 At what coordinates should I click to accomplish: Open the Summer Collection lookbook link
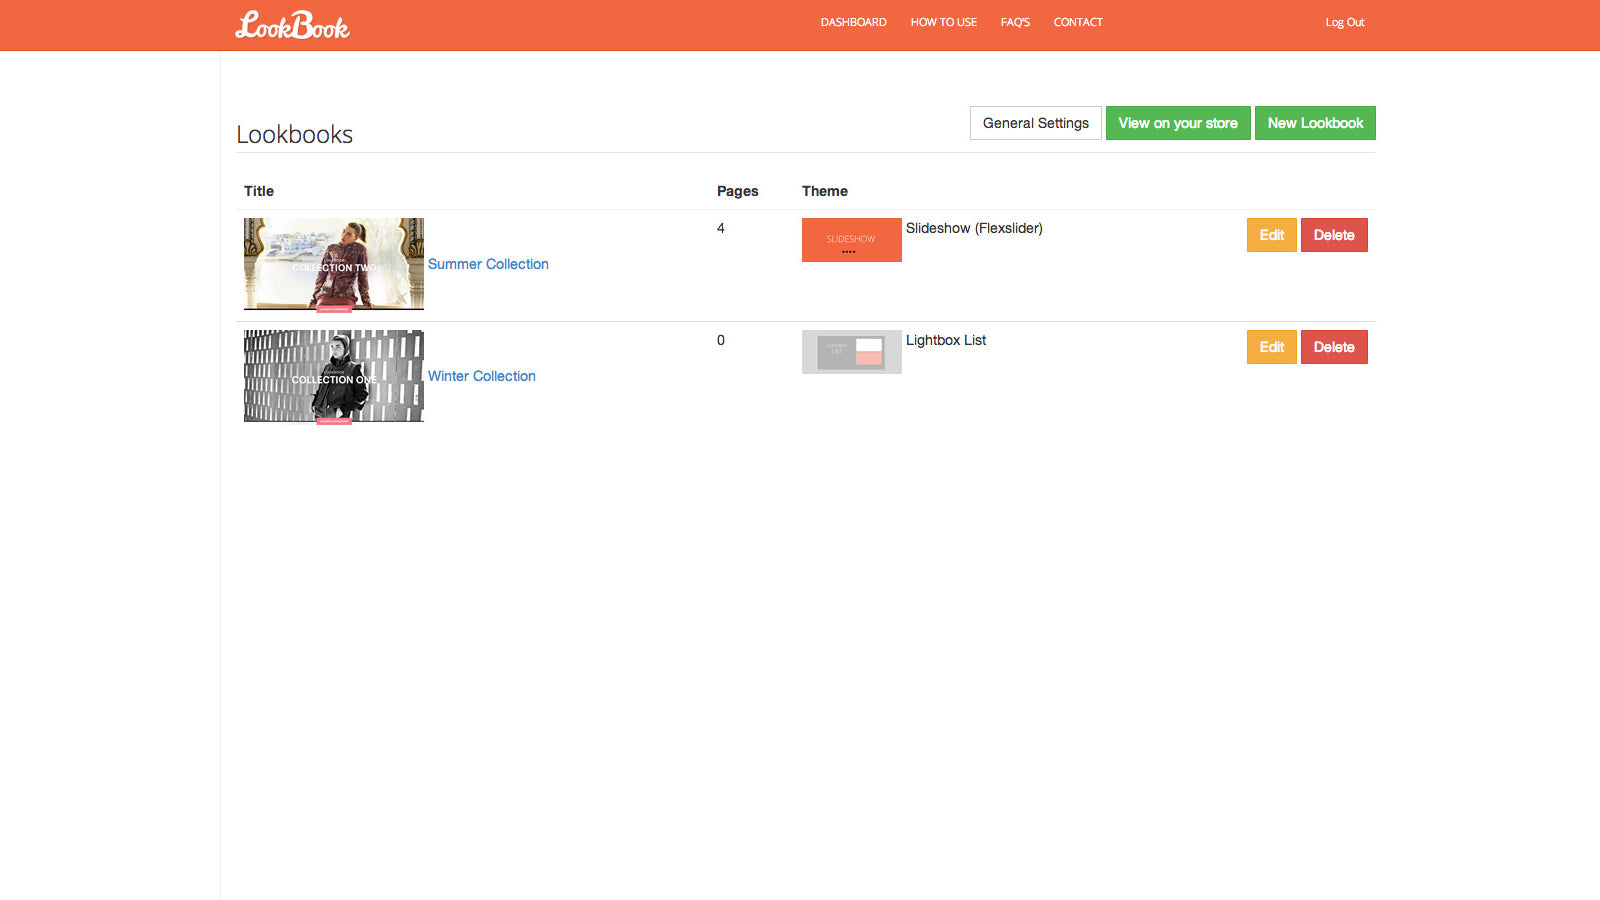(x=488, y=264)
